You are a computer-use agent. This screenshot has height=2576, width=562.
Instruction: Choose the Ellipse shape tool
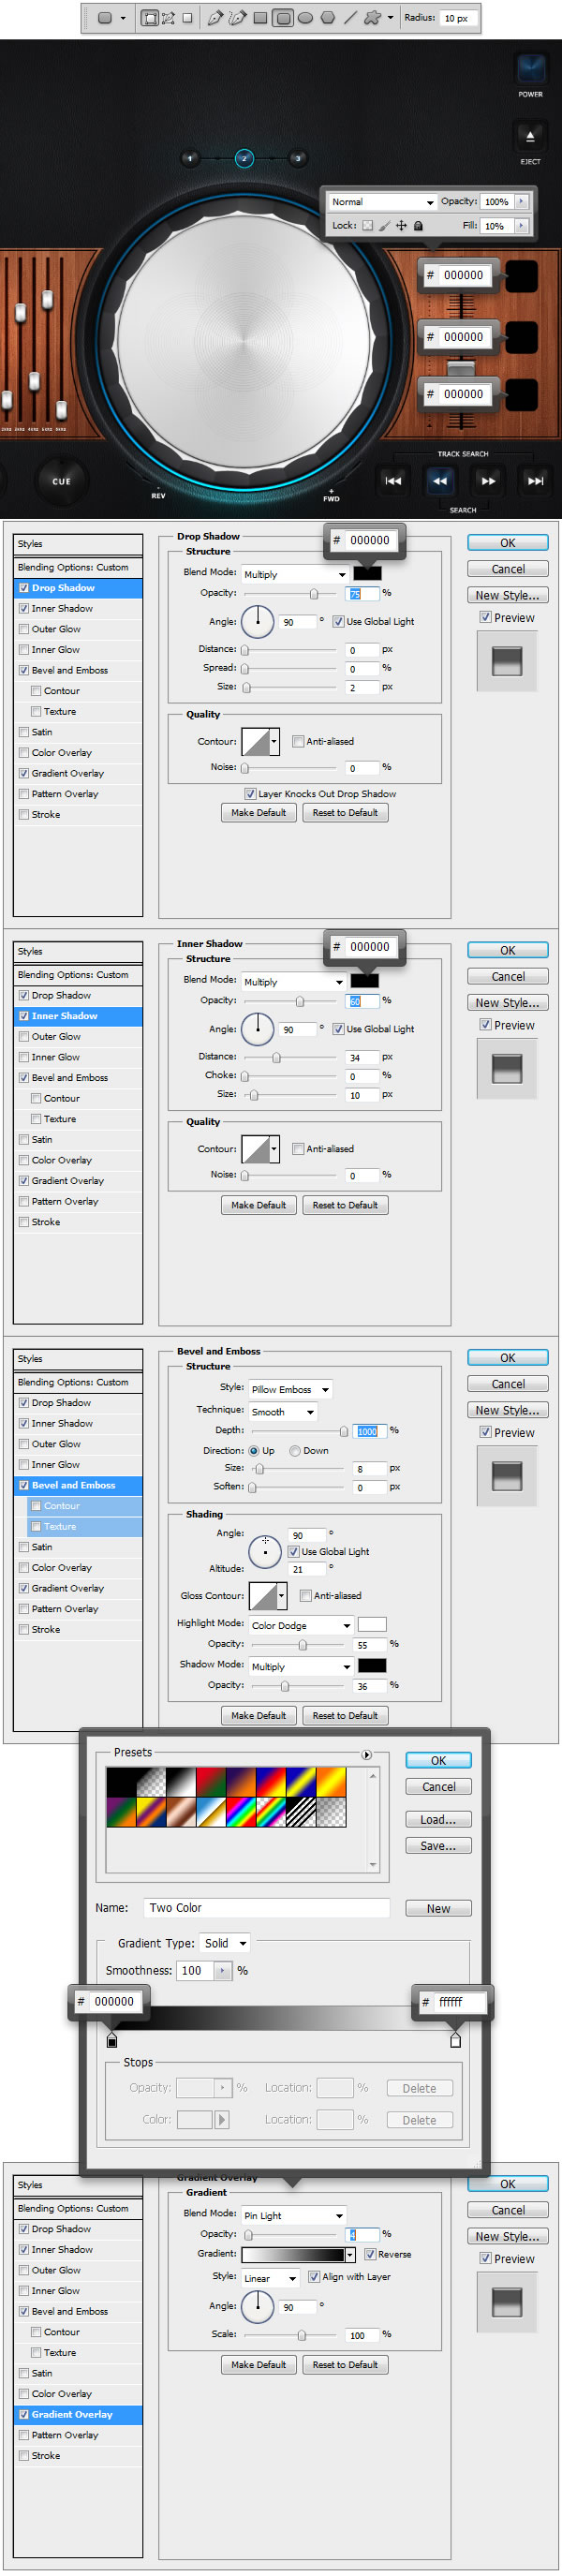click(305, 18)
